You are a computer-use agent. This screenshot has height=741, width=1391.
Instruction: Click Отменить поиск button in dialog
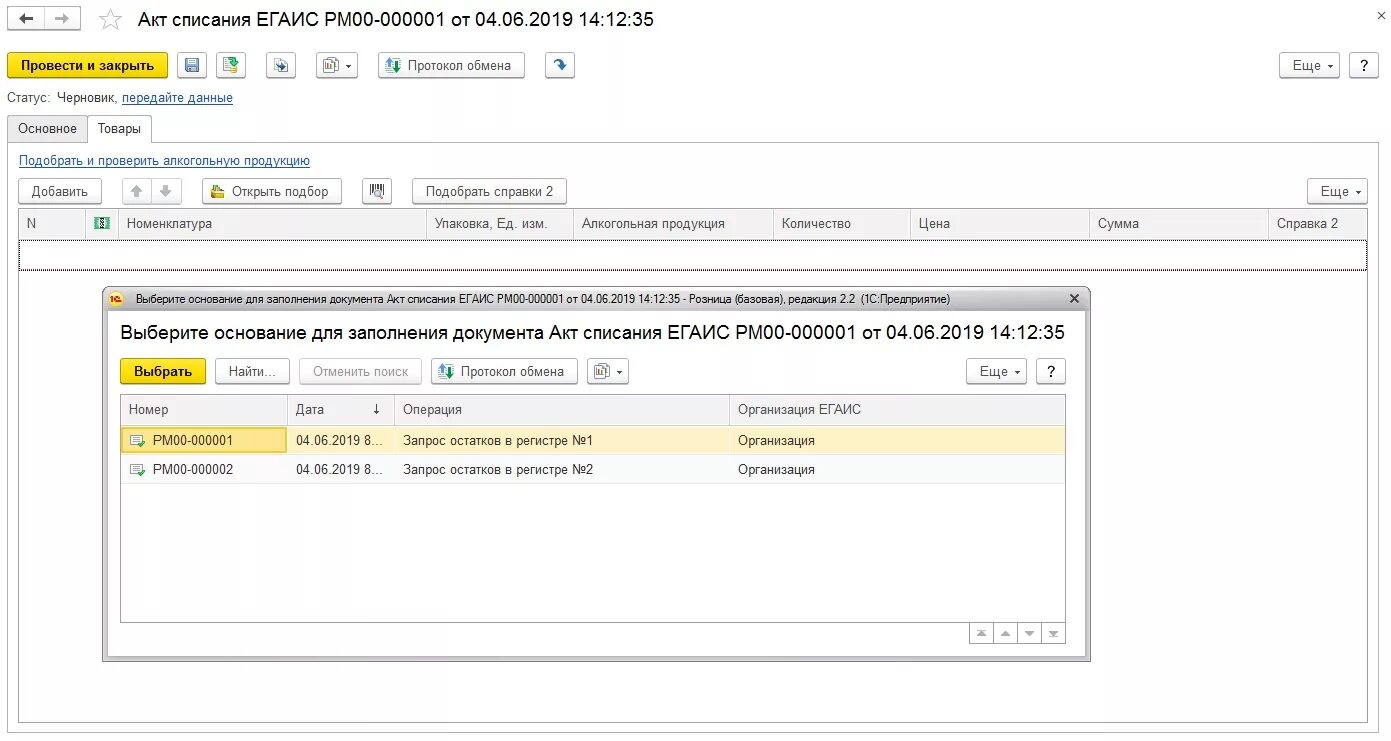[x=361, y=372]
